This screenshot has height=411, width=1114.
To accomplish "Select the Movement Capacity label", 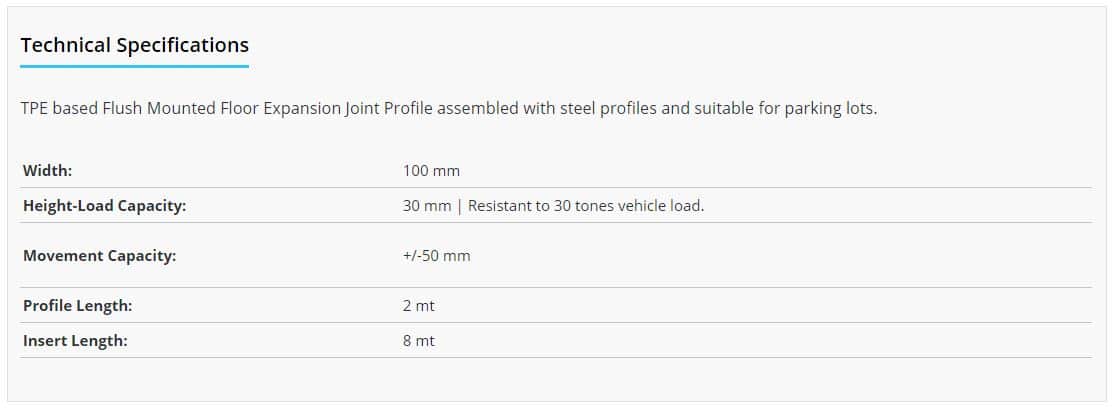I will coord(99,256).
